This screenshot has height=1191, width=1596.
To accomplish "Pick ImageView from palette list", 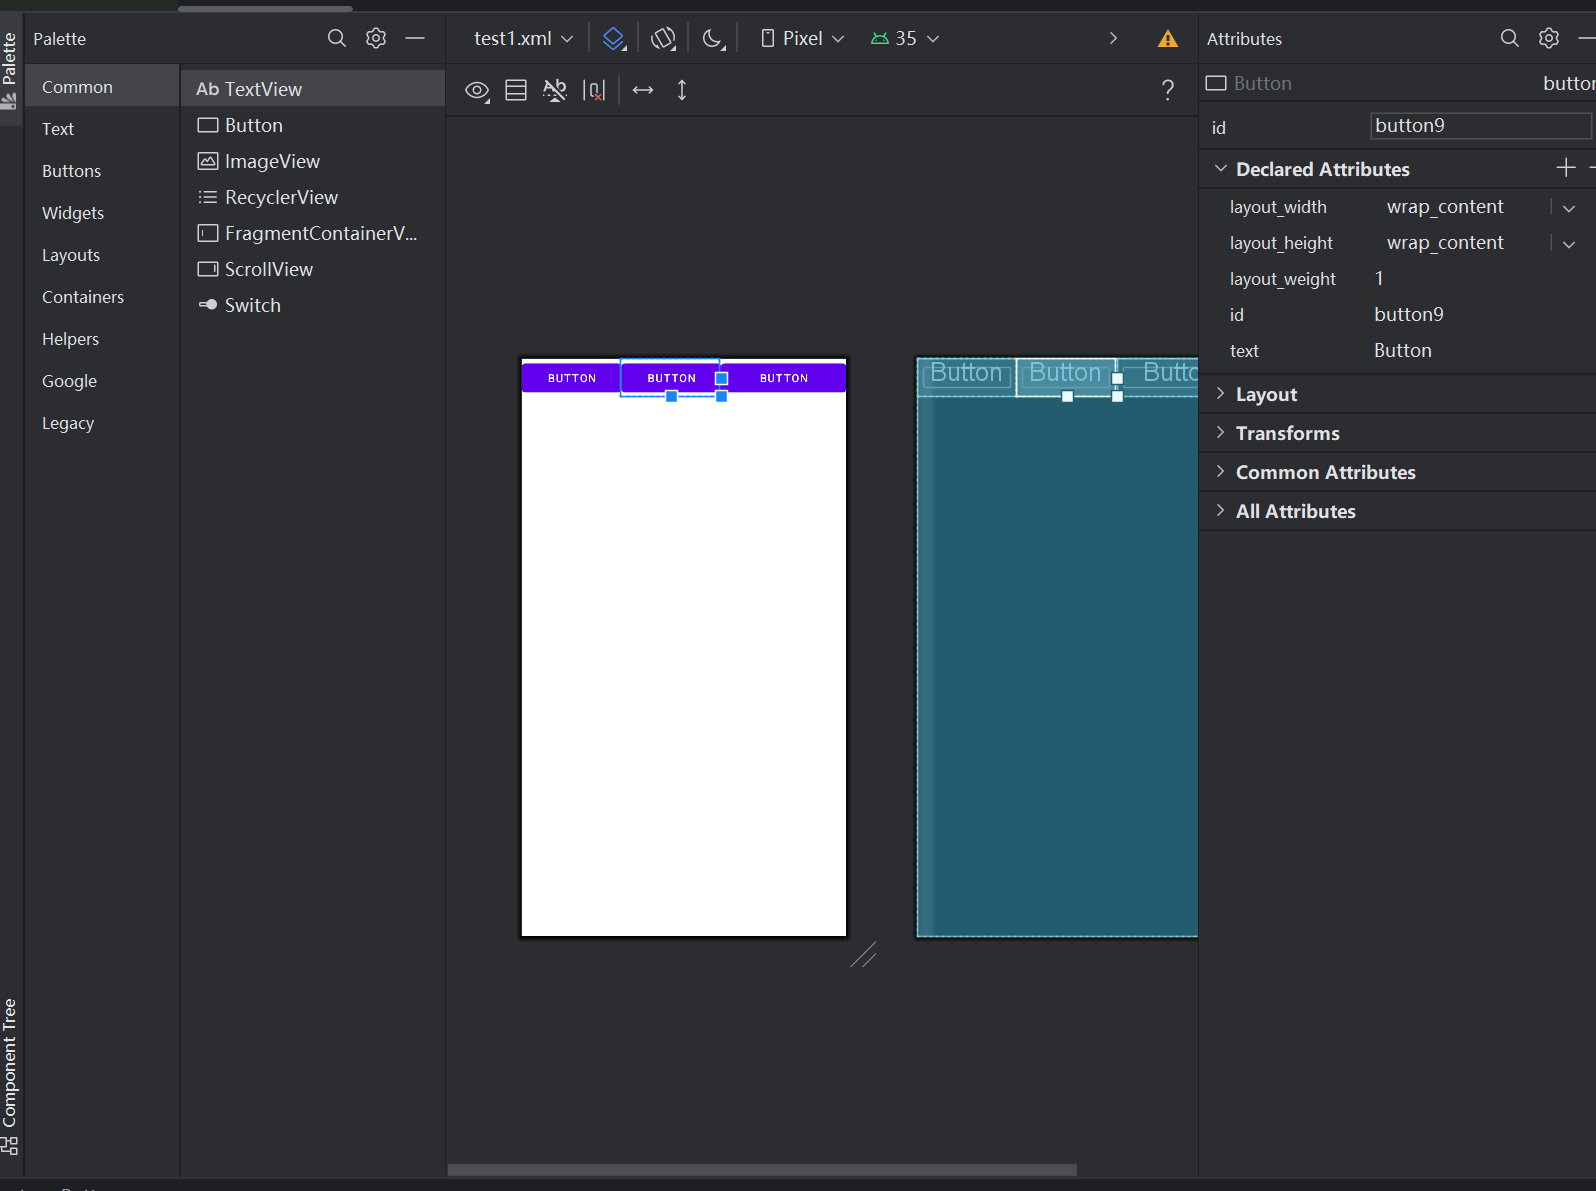I will point(313,161).
